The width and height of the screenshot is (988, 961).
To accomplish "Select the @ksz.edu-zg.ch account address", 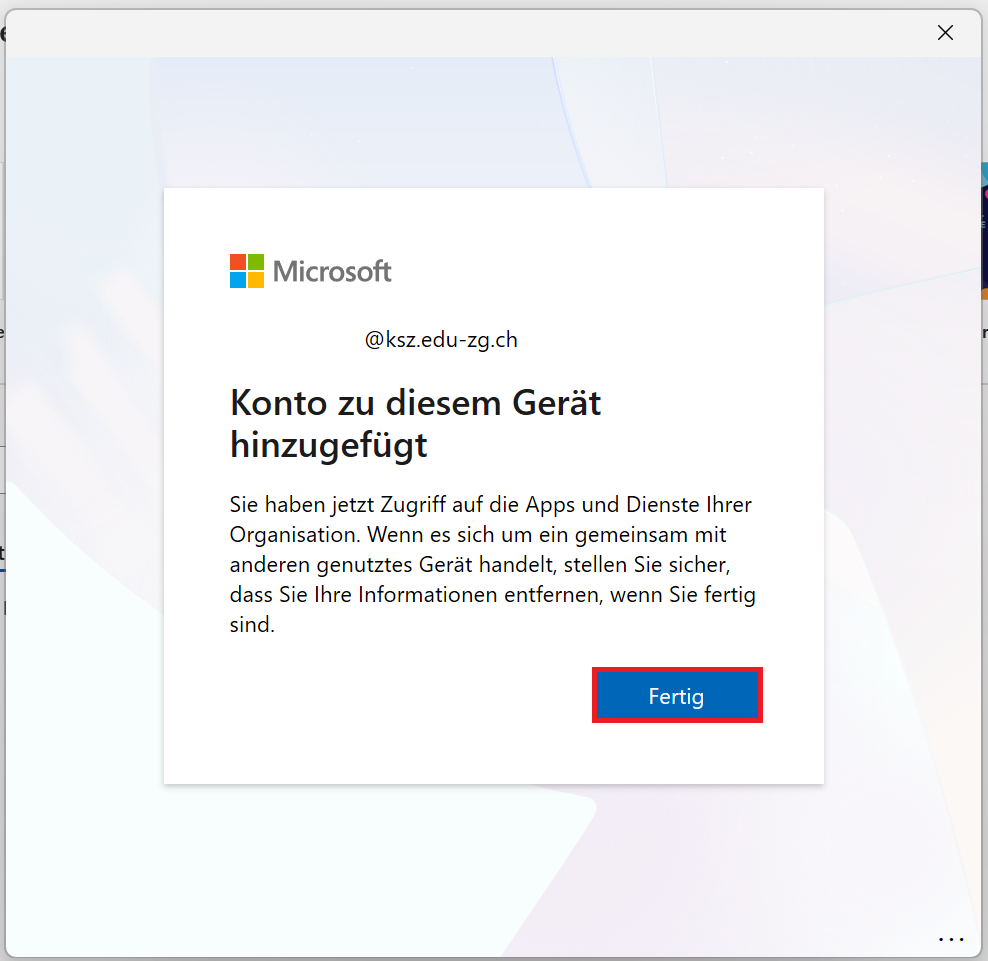I will pos(441,340).
